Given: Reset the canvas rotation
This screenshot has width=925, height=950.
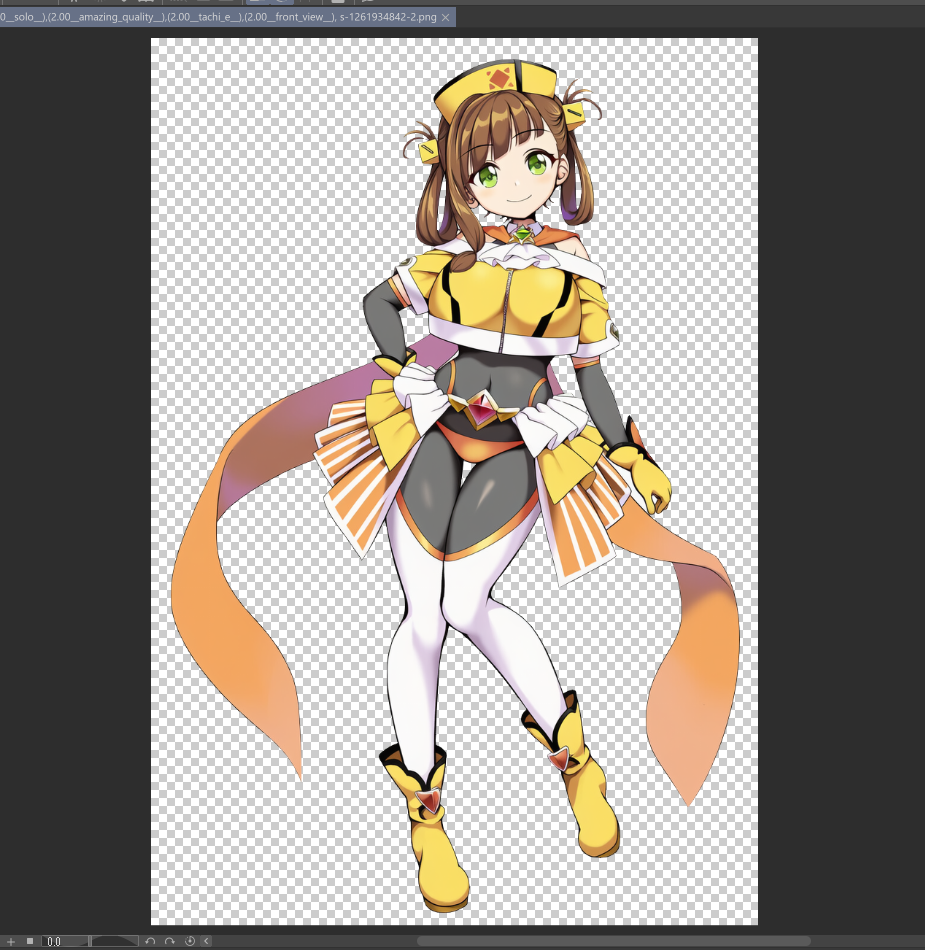Looking at the screenshot, I should tap(190, 941).
